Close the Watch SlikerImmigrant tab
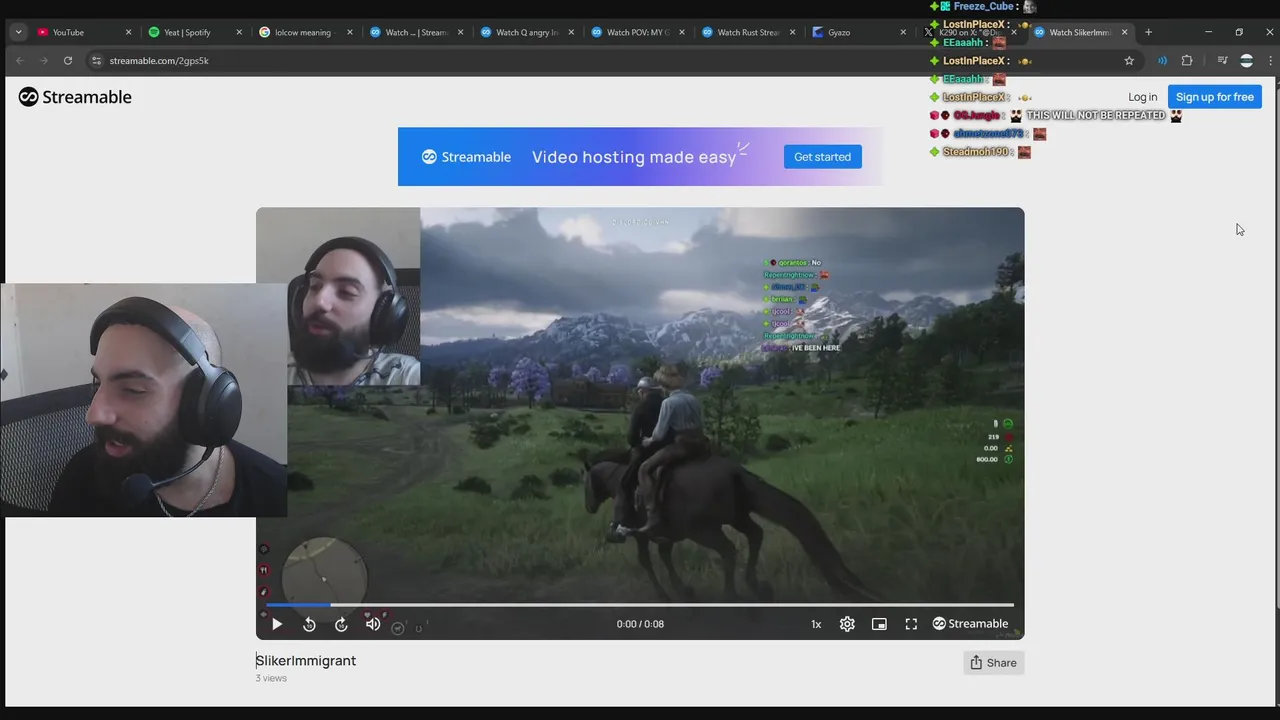 (1124, 32)
